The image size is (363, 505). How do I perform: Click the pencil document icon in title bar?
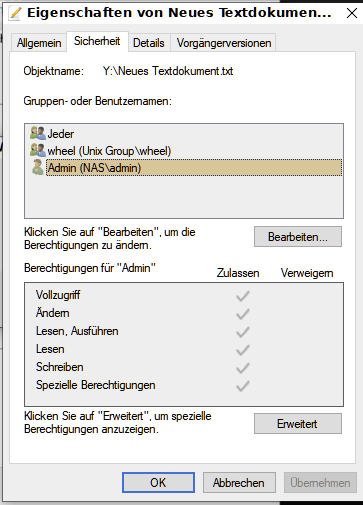[15, 13]
